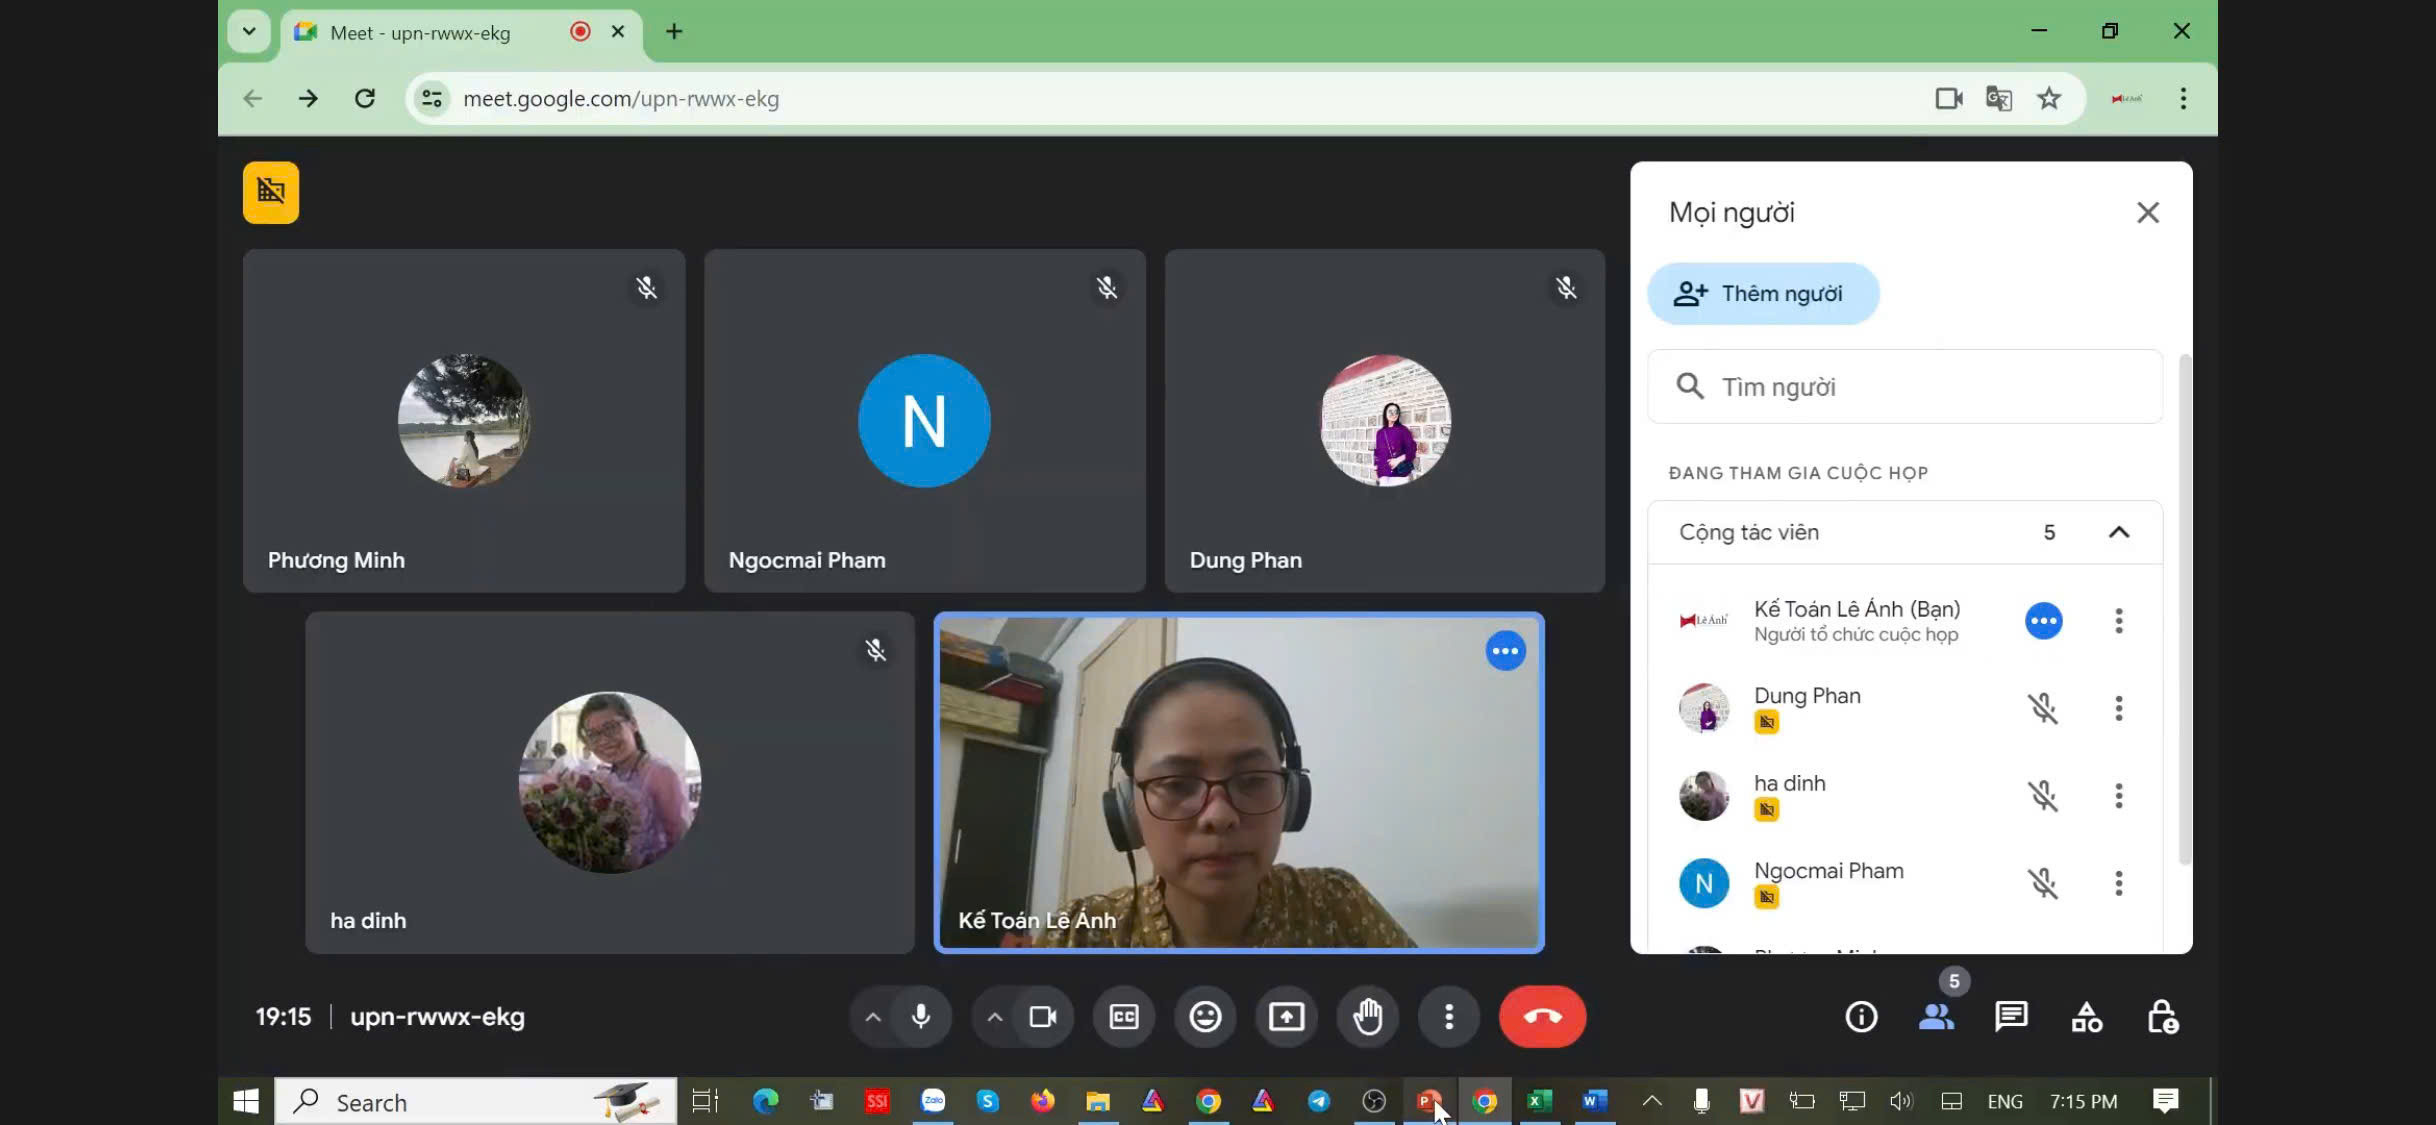This screenshot has width=2436, height=1125.
Task: Expand audio settings arrow beside microphone
Action: click(873, 1017)
